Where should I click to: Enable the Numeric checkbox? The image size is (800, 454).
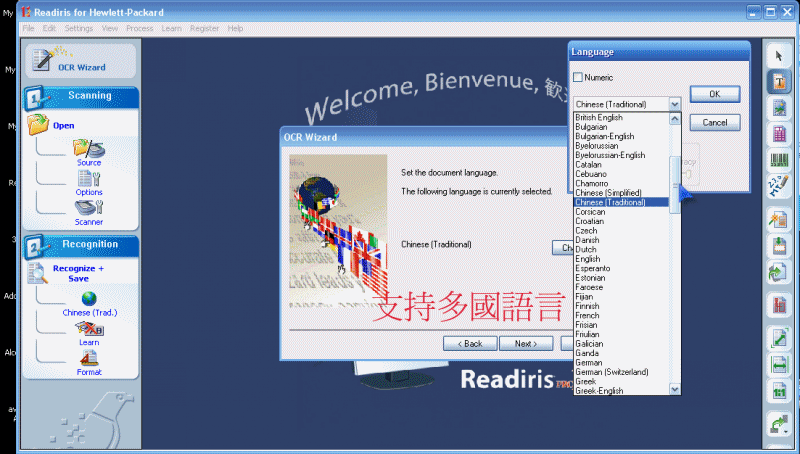(578, 78)
